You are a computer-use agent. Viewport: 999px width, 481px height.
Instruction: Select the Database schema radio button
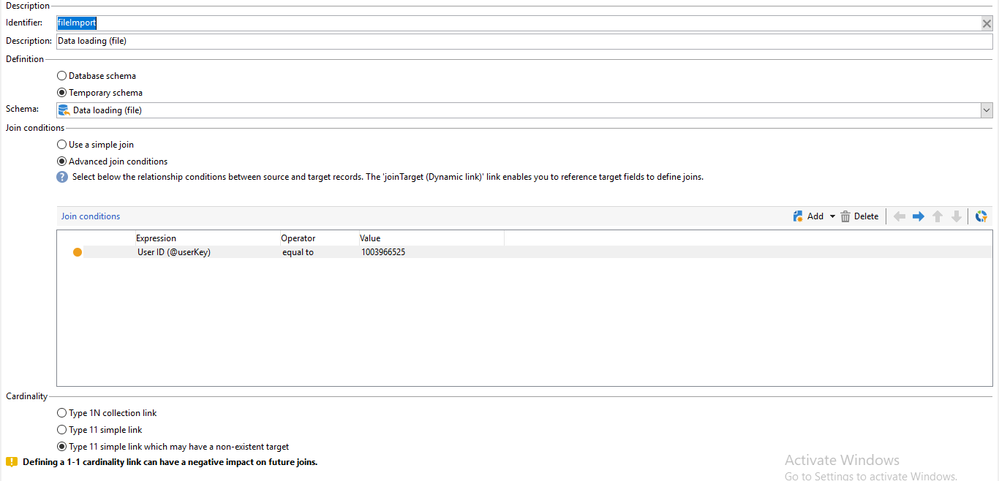tap(62, 76)
